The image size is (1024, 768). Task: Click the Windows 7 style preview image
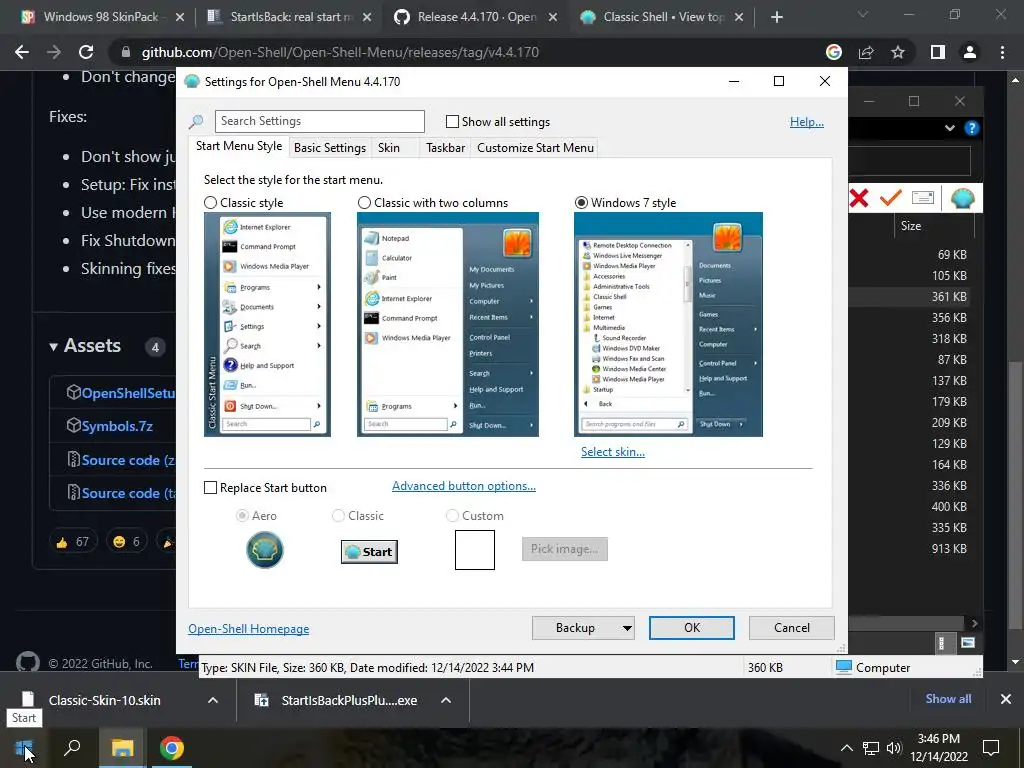click(x=668, y=325)
